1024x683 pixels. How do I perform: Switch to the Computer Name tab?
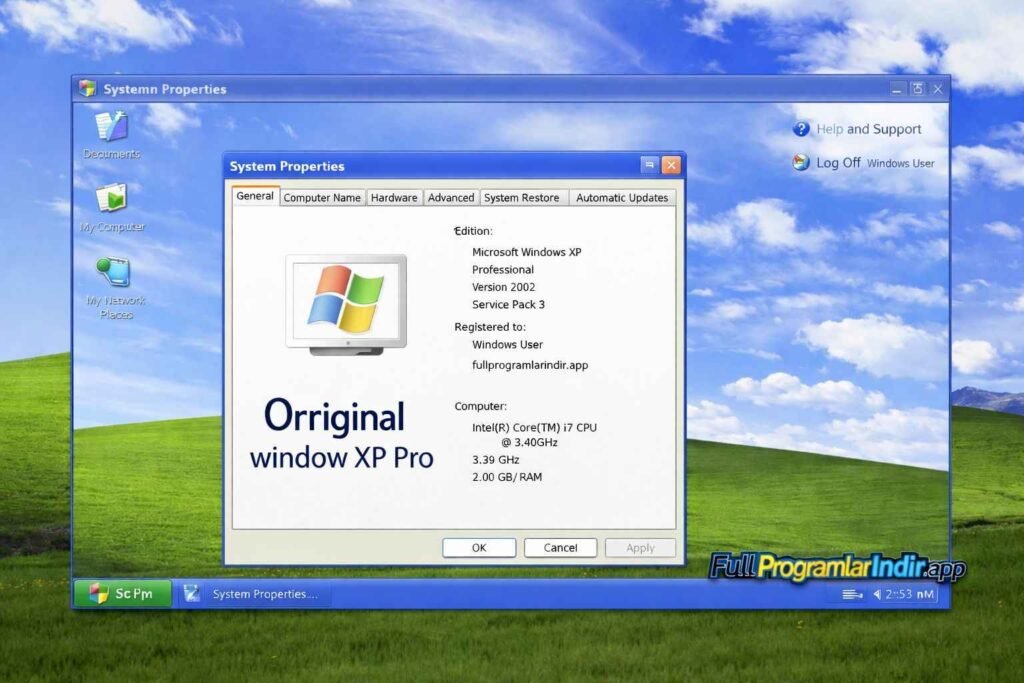pos(322,197)
